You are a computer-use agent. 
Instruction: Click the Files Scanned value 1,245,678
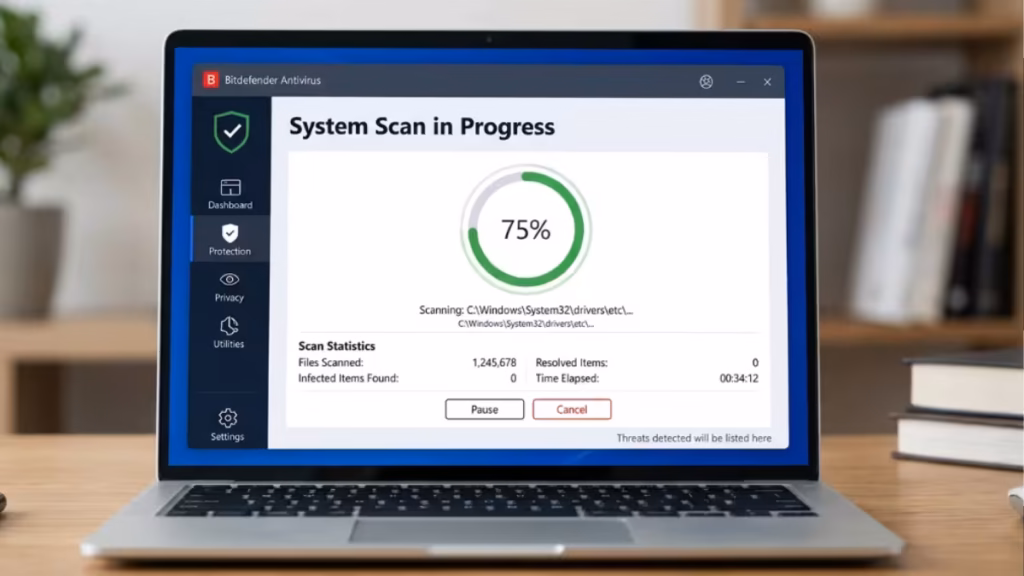click(494, 362)
